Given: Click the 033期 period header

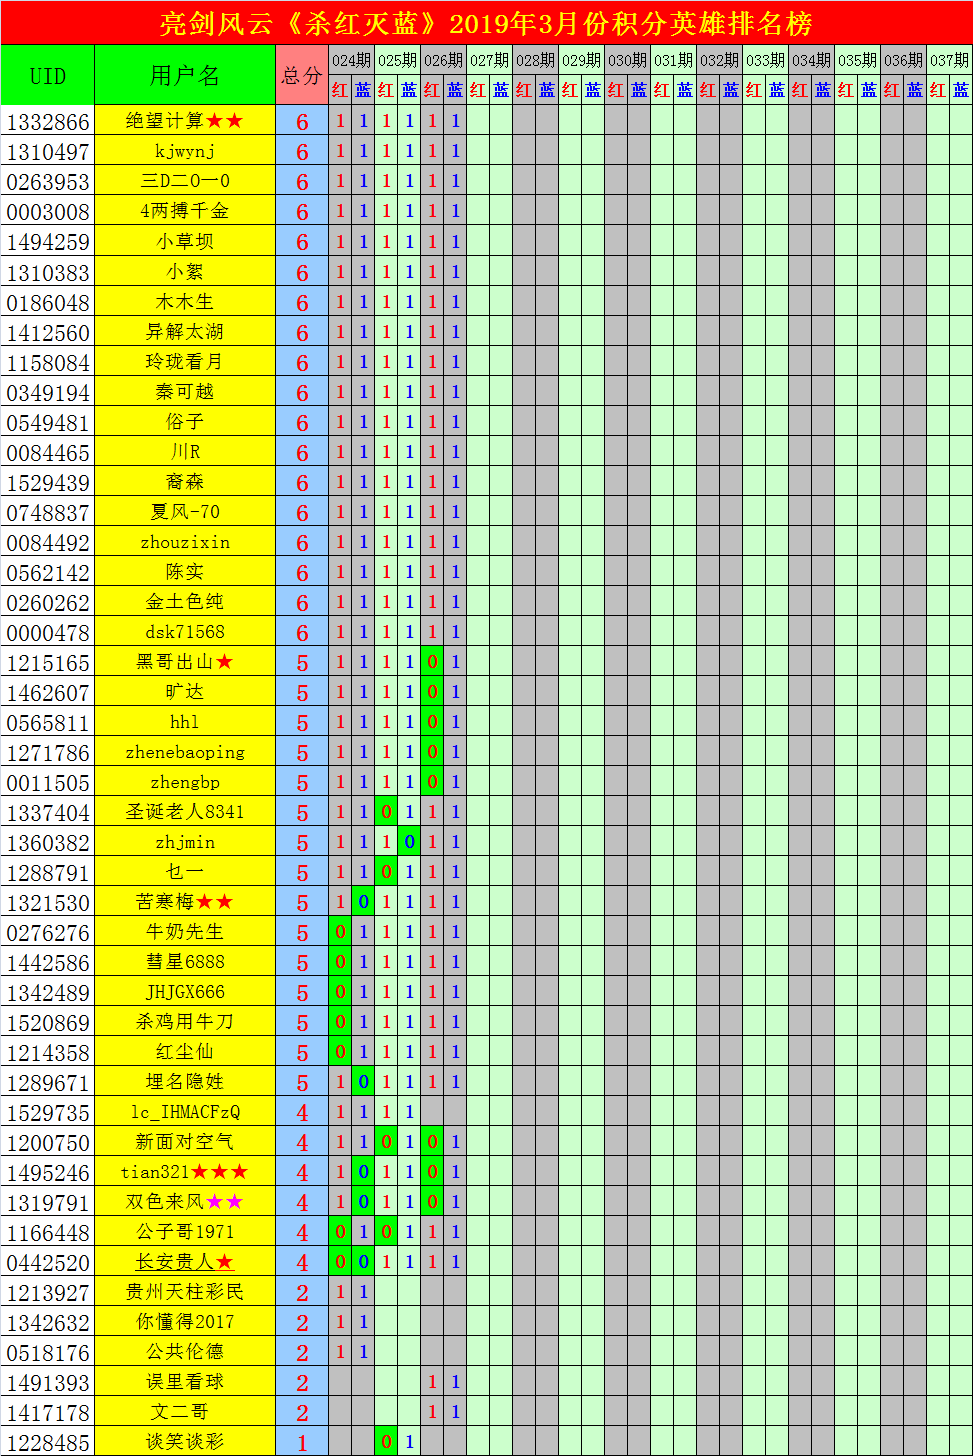Looking at the screenshot, I should [765, 60].
